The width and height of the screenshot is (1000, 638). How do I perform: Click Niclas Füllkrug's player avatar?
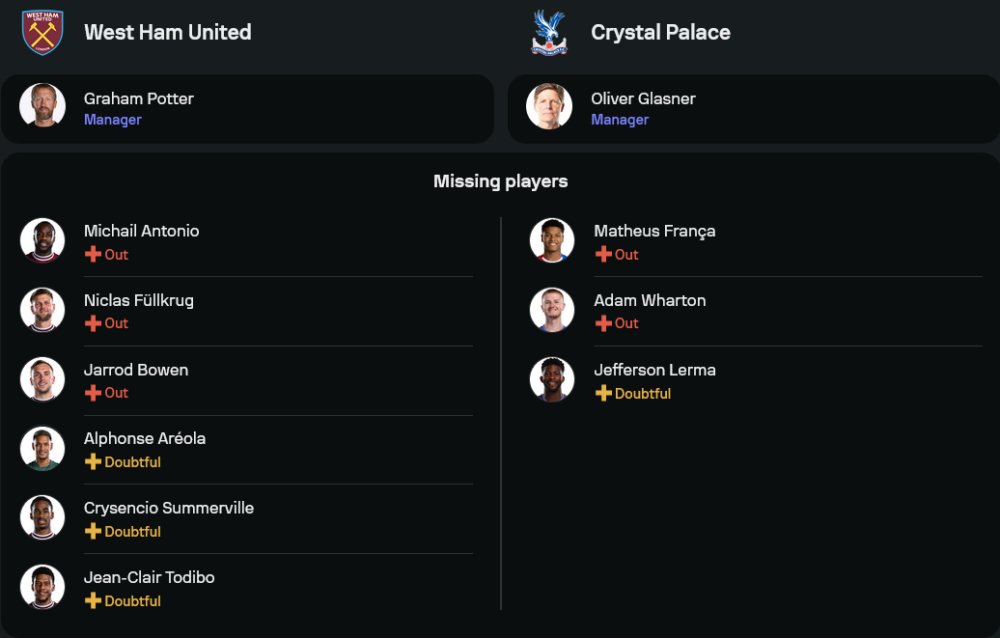[42, 310]
